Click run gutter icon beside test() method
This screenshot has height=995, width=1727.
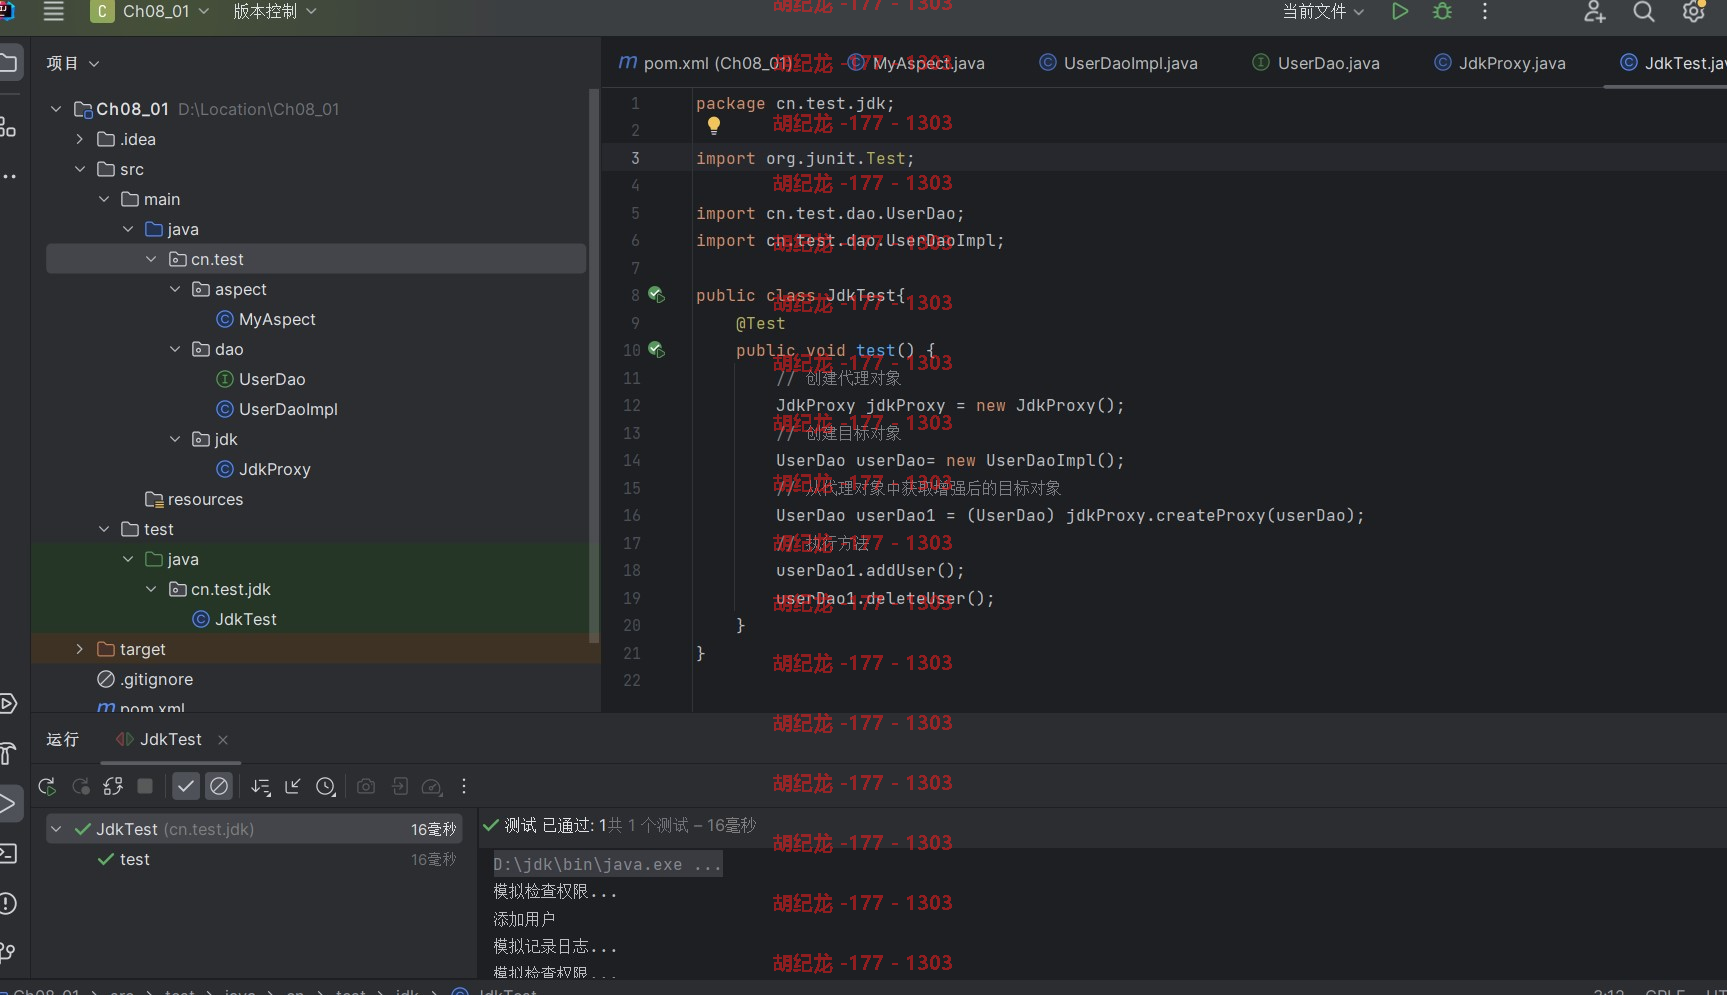(x=656, y=350)
